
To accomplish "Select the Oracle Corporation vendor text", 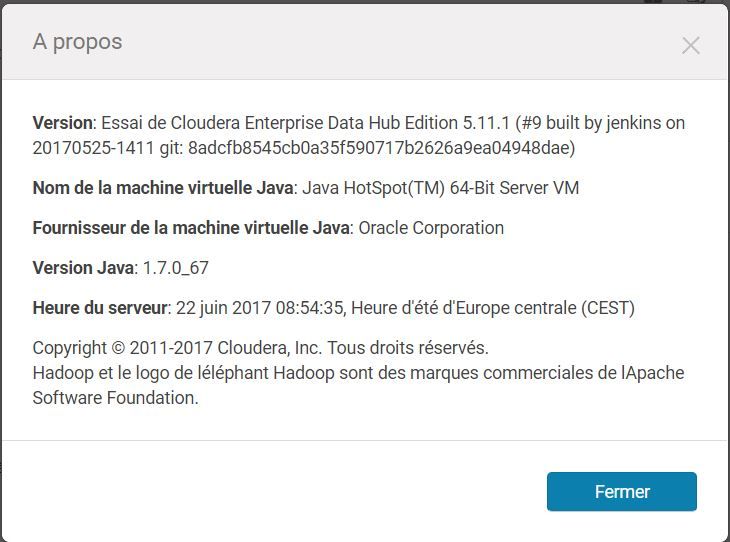I will 431,228.
